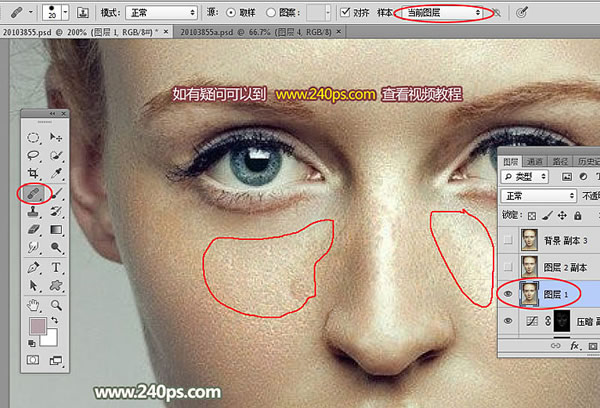Image resolution: width=600 pixels, height=408 pixels.
Task: Show the 图层 2 副本 layer
Action: [508, 267]
